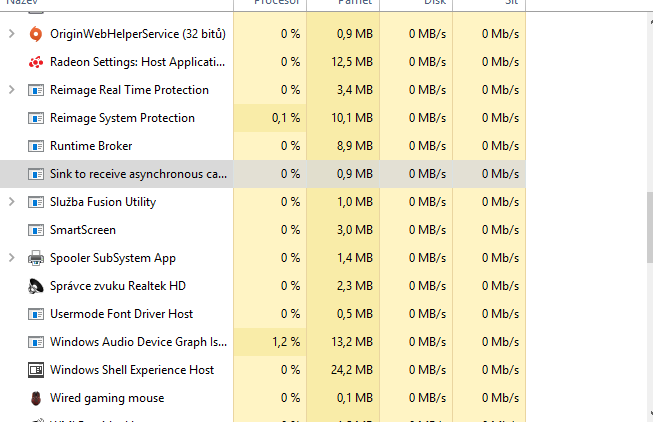Sort processes by the Procesor column
The image size is (653, 422).
point(270,5)
